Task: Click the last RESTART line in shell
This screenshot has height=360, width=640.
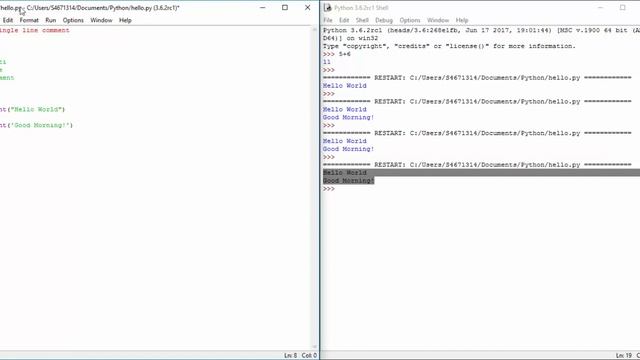Action: tap(477, 165)
